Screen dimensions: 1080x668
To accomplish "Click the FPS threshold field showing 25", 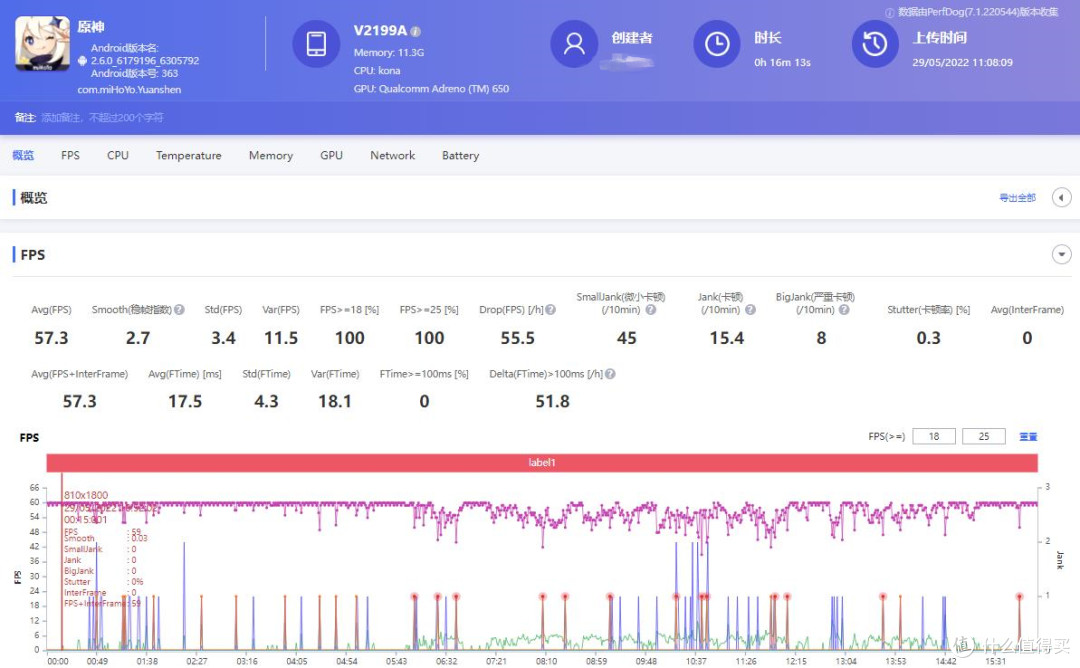I will point(984,437).
